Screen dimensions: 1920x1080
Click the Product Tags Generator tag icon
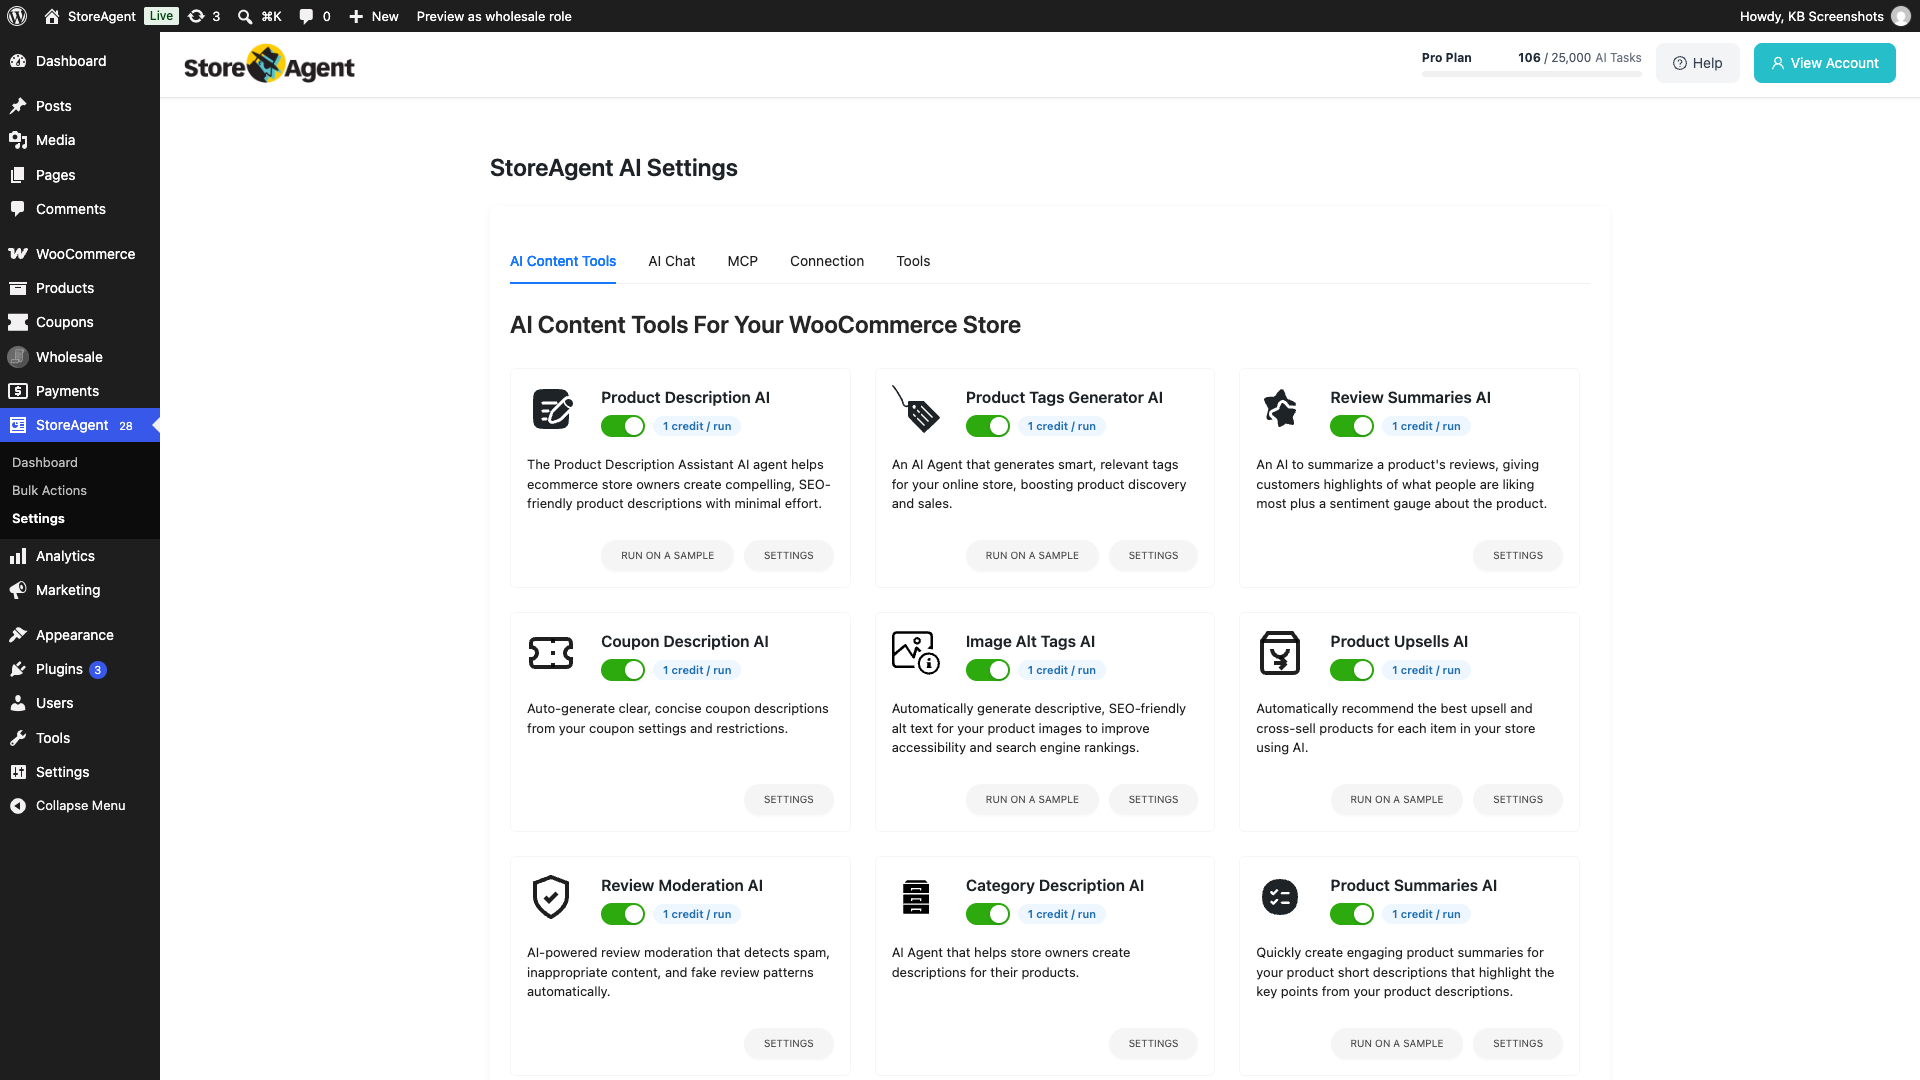click(x=916, y=409)
